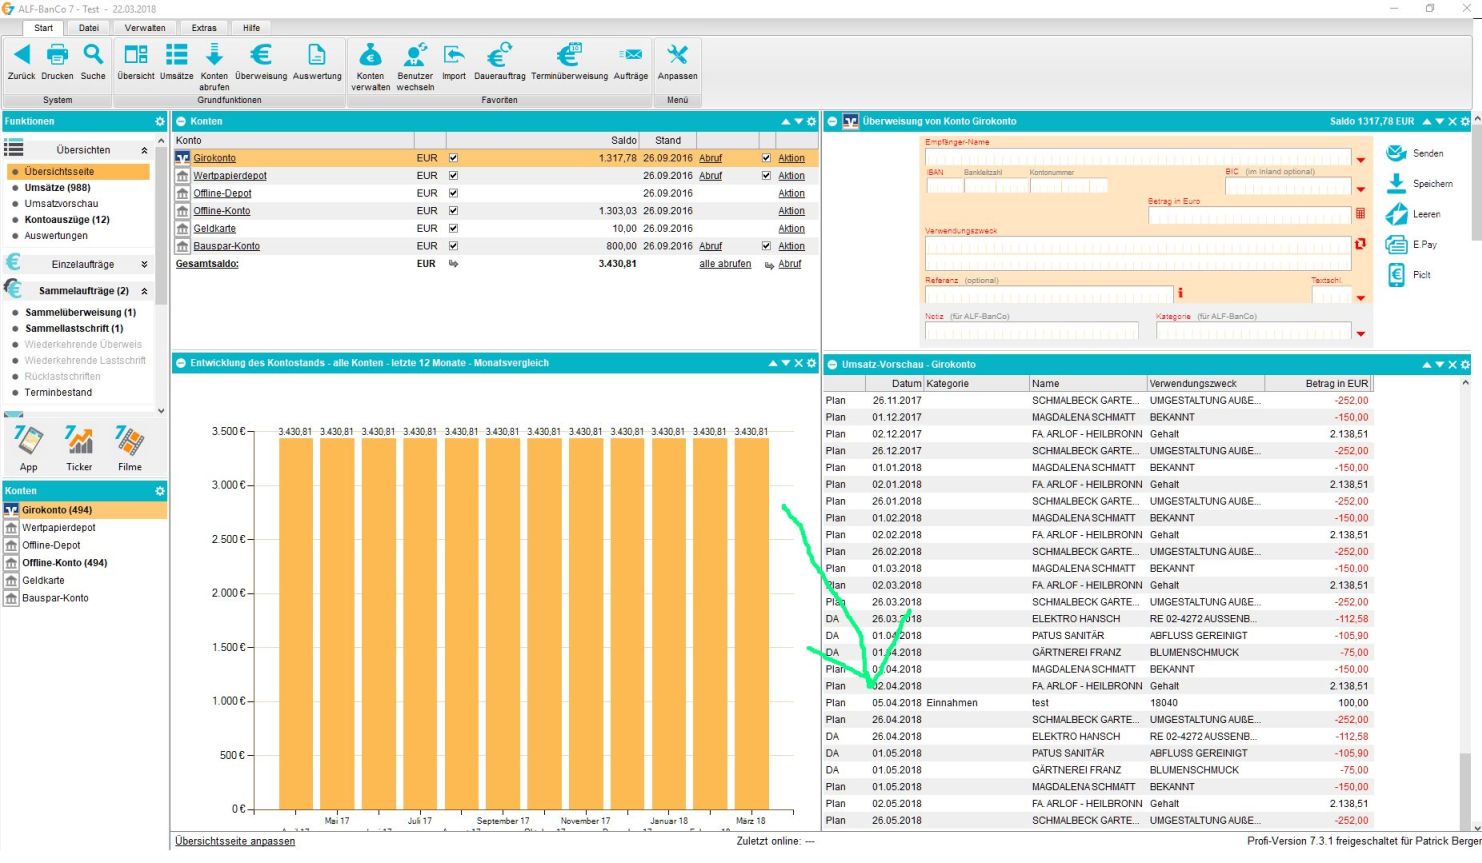
Task: Click the Leeren eraser icon
Action: (1396, 214)
